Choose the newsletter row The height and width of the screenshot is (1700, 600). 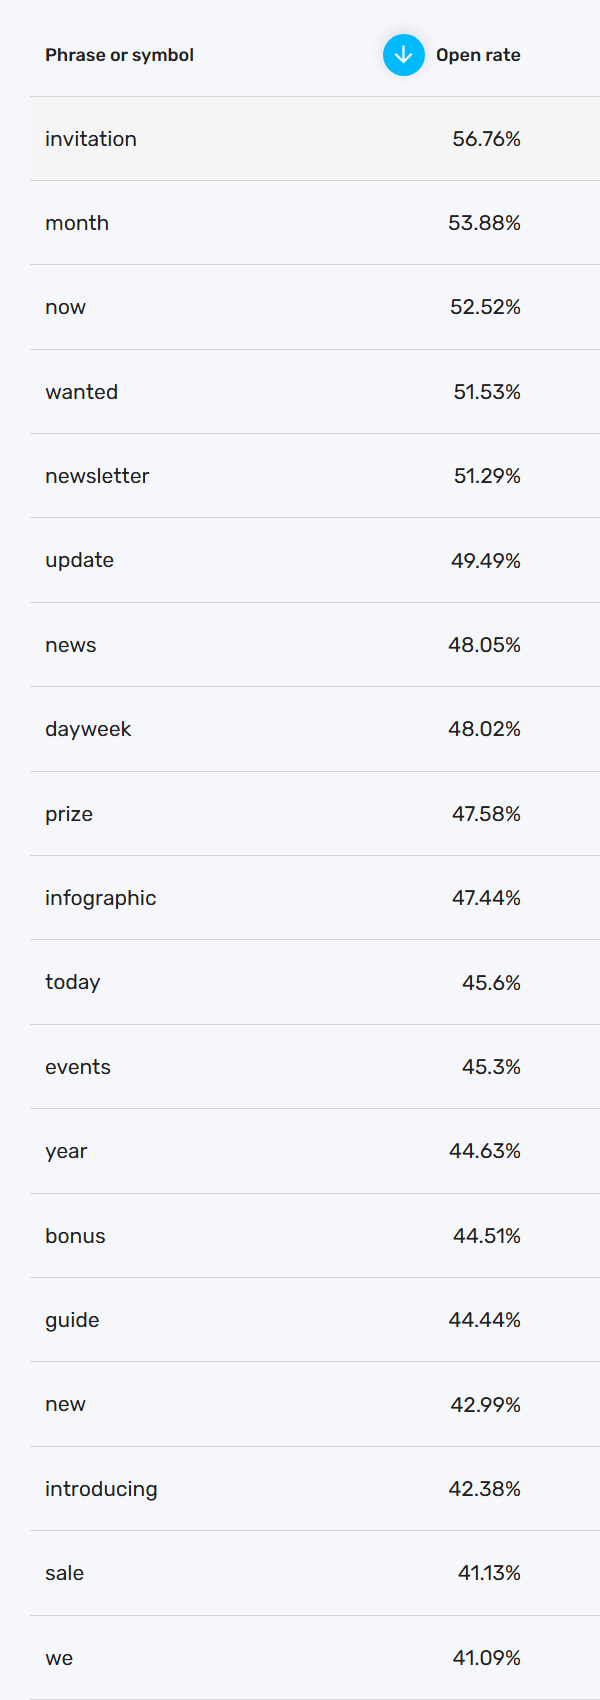(315, 476)
